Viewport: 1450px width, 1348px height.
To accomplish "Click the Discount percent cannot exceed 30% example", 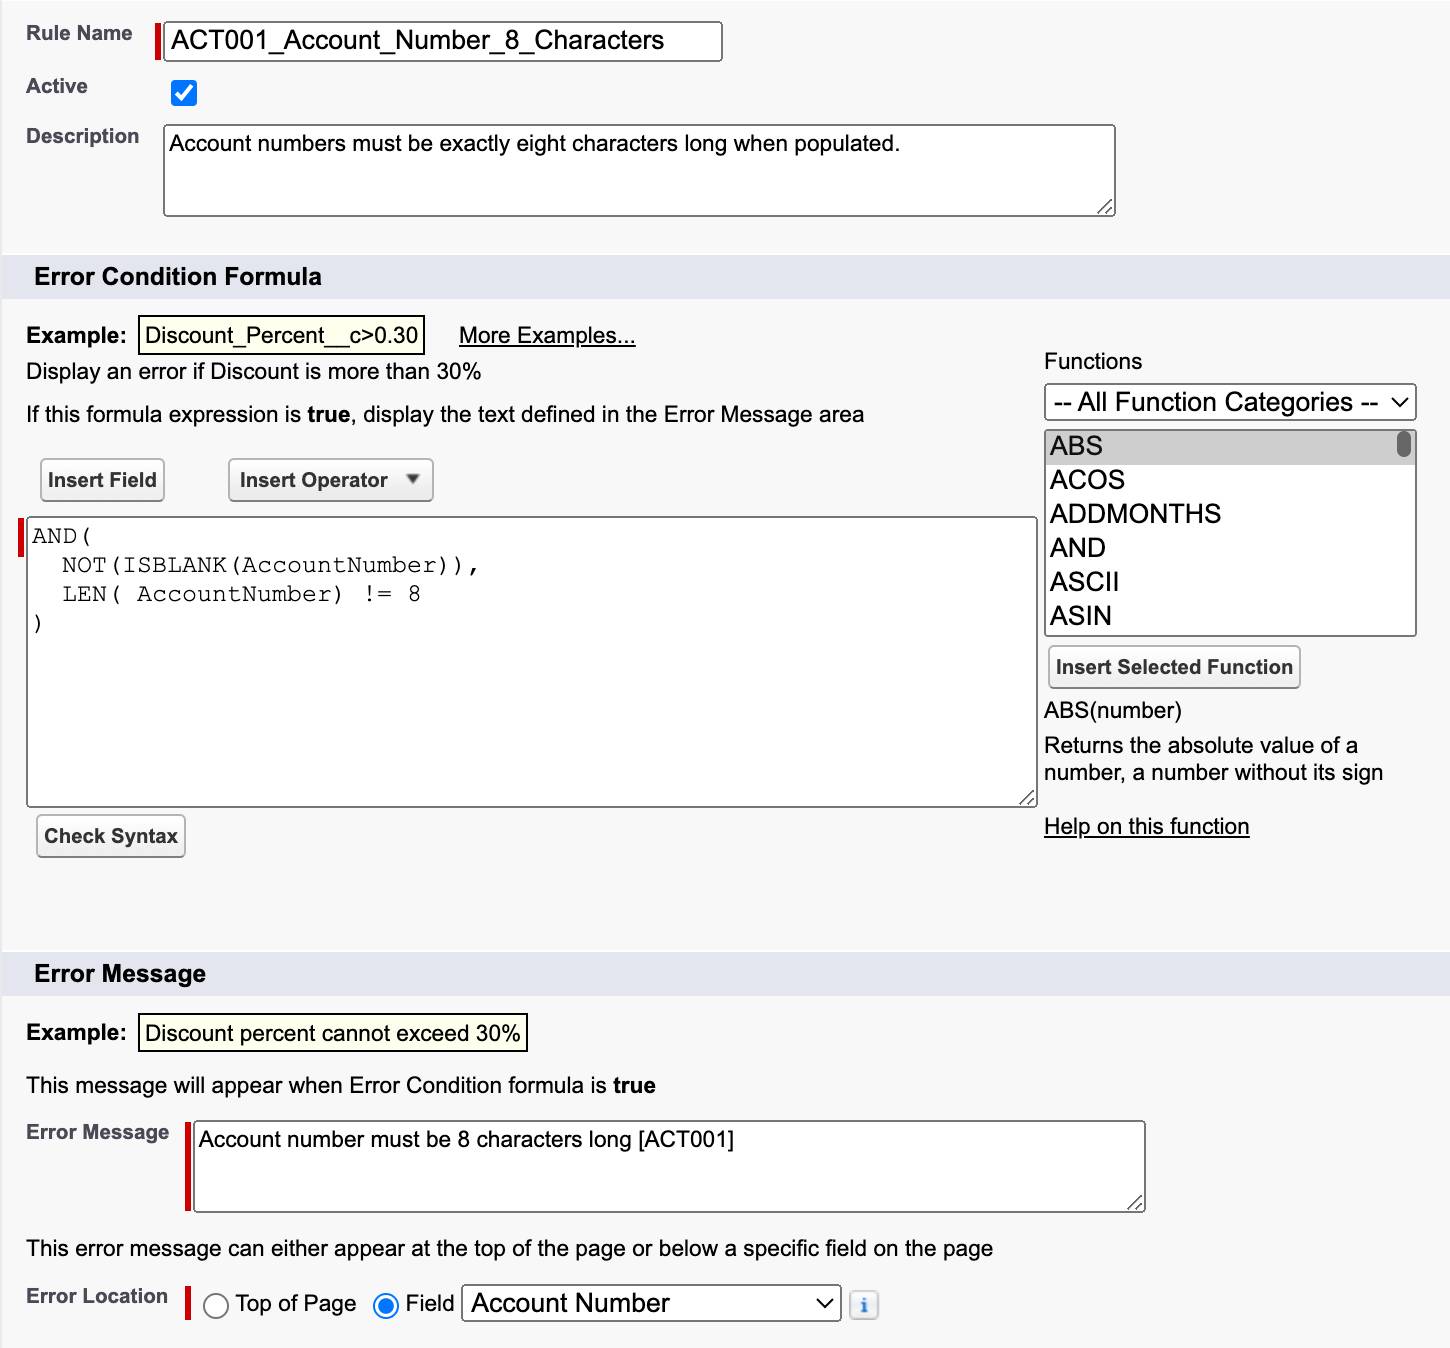I will (333, 1033).
